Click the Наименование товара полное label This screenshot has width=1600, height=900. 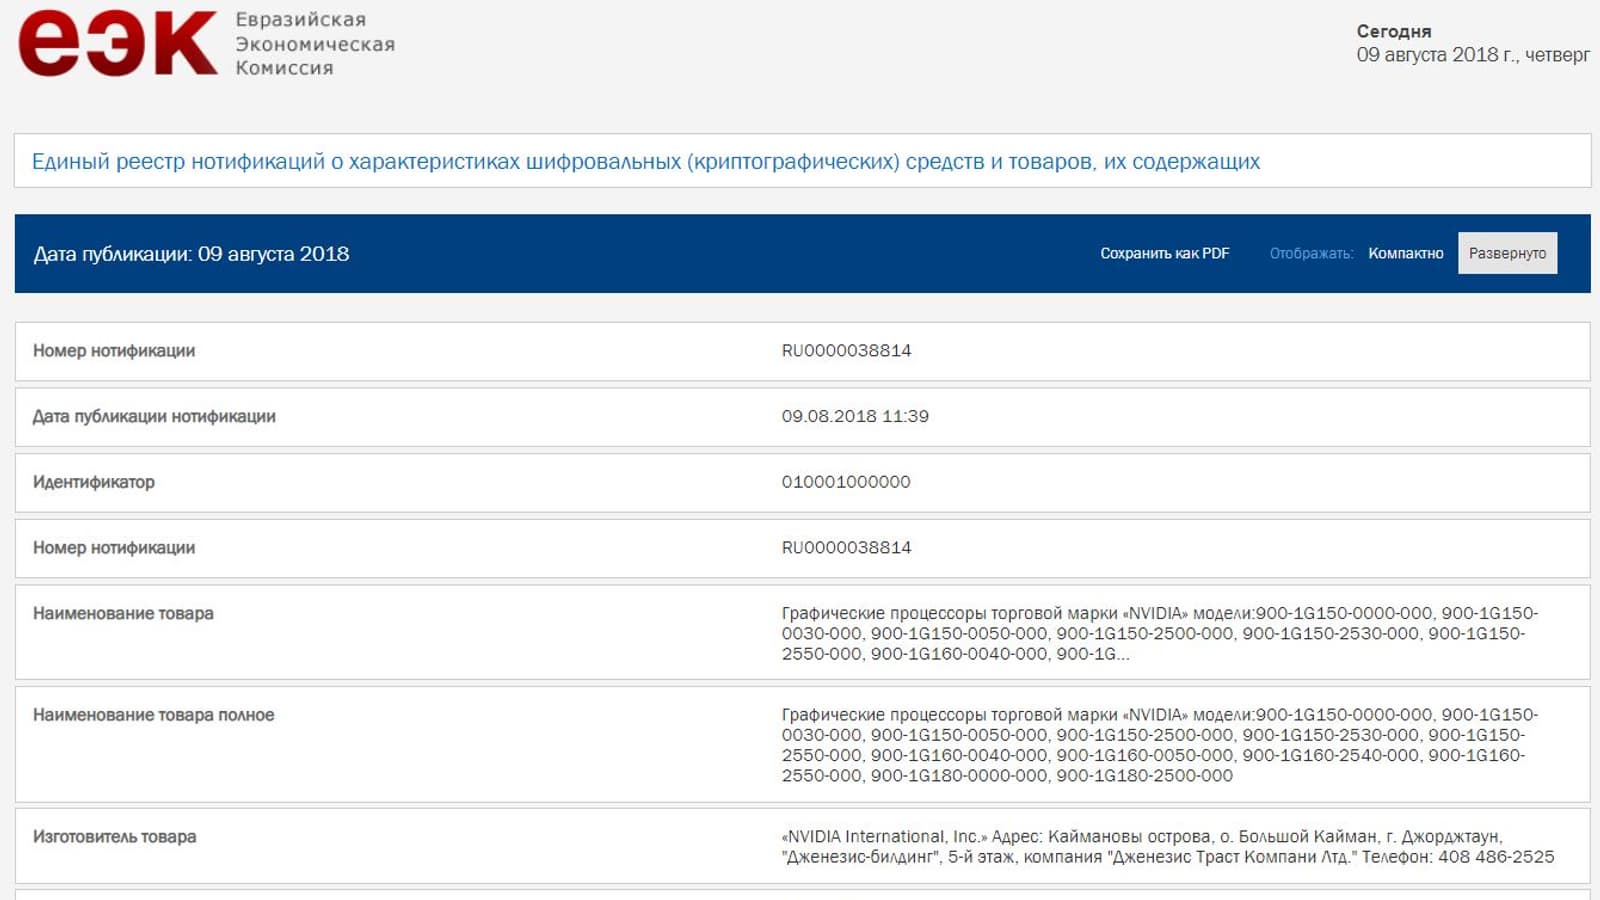tap(153, 715)
